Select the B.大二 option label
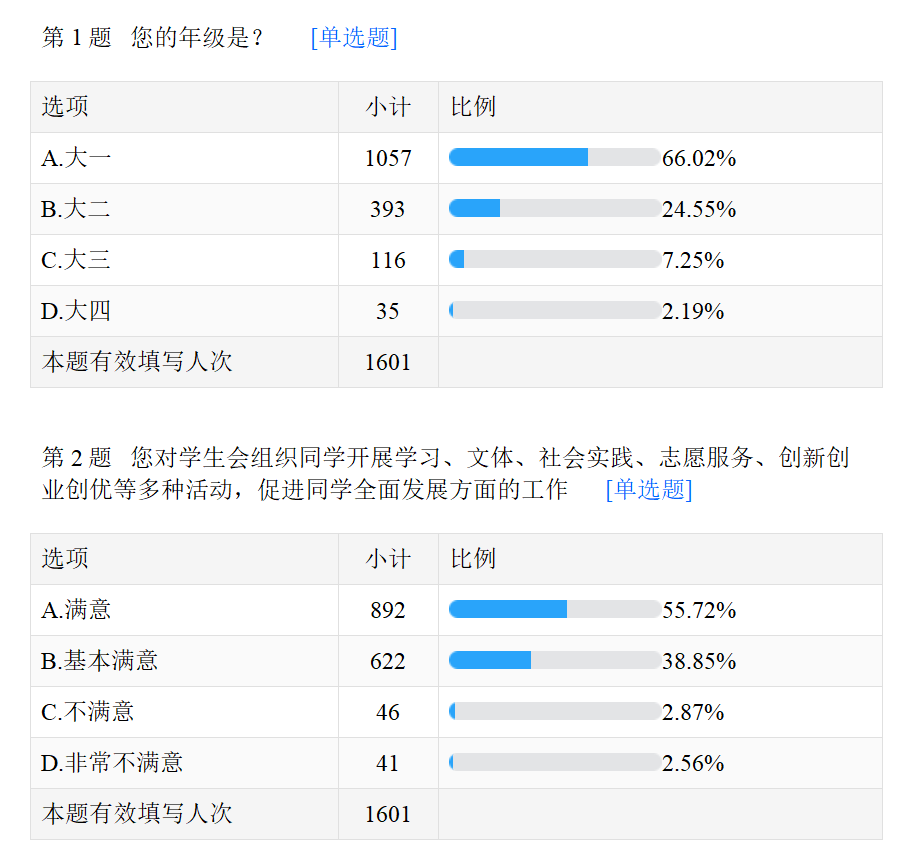The image size is (917, 841). pos(76,209)
